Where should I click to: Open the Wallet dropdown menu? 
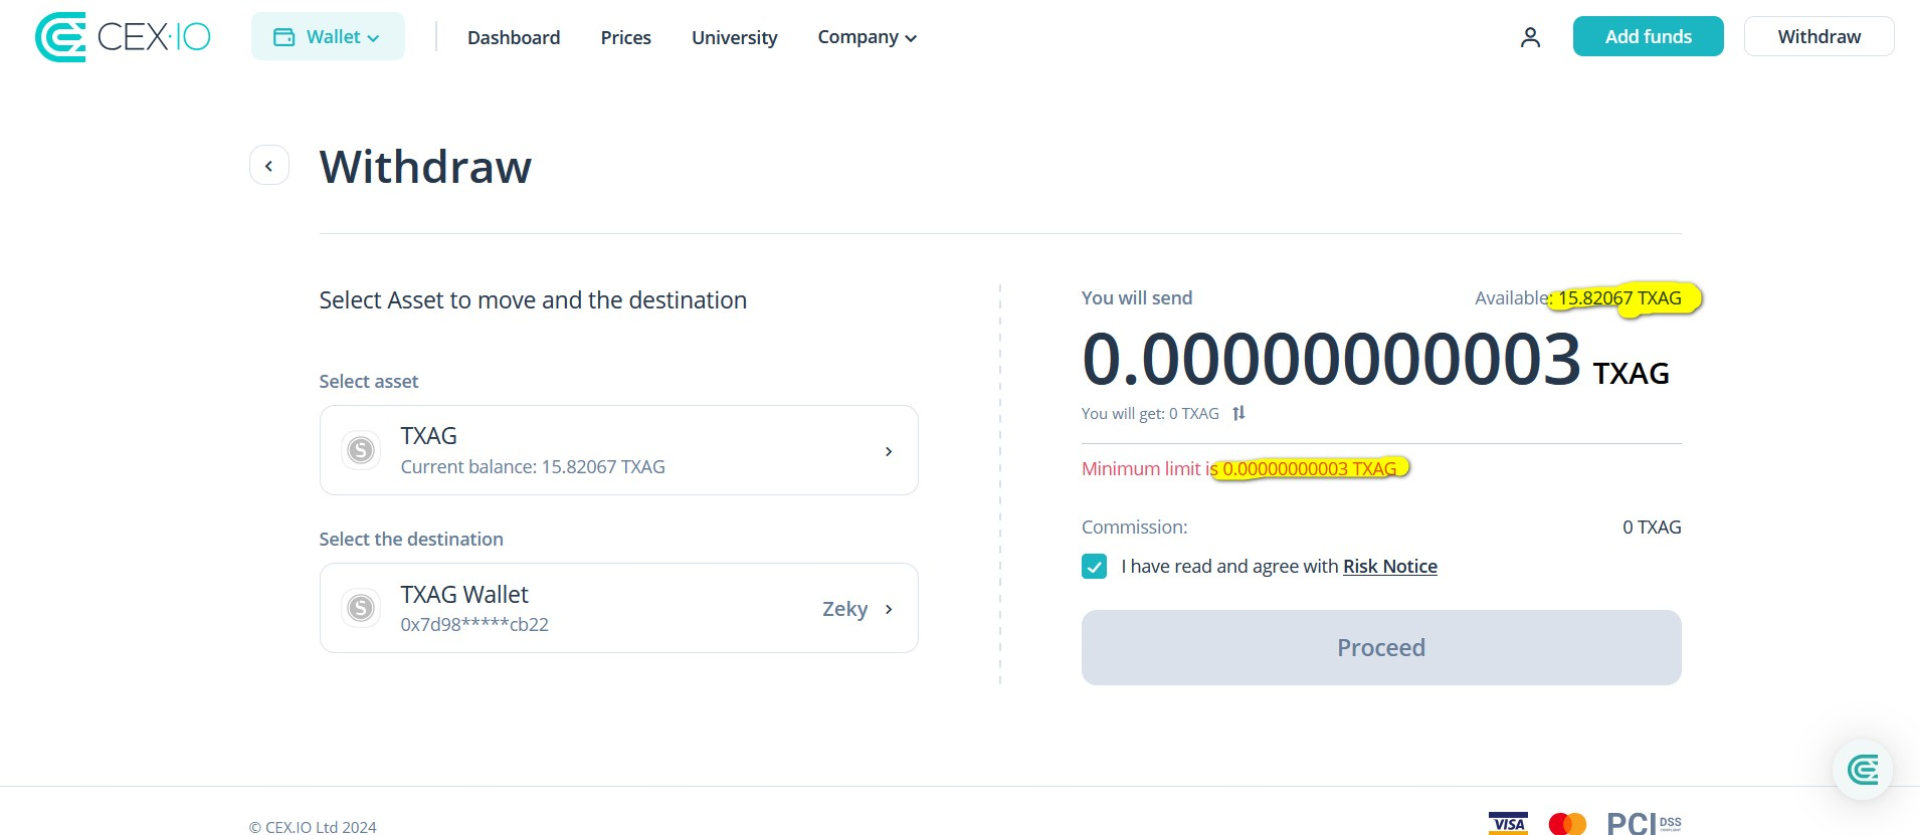328,37
